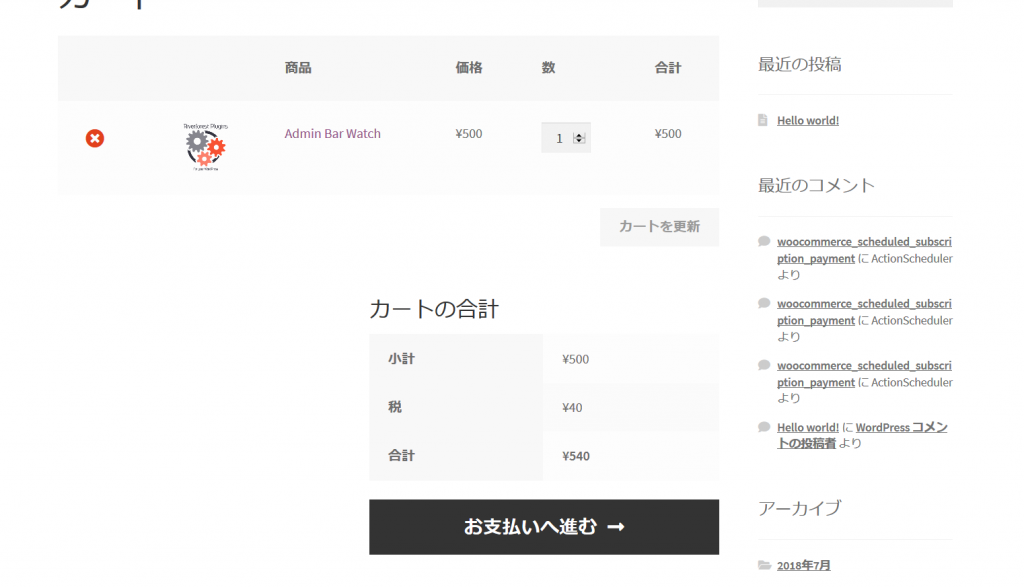Click folder icon beside 2018年7月

click(764, 565)
